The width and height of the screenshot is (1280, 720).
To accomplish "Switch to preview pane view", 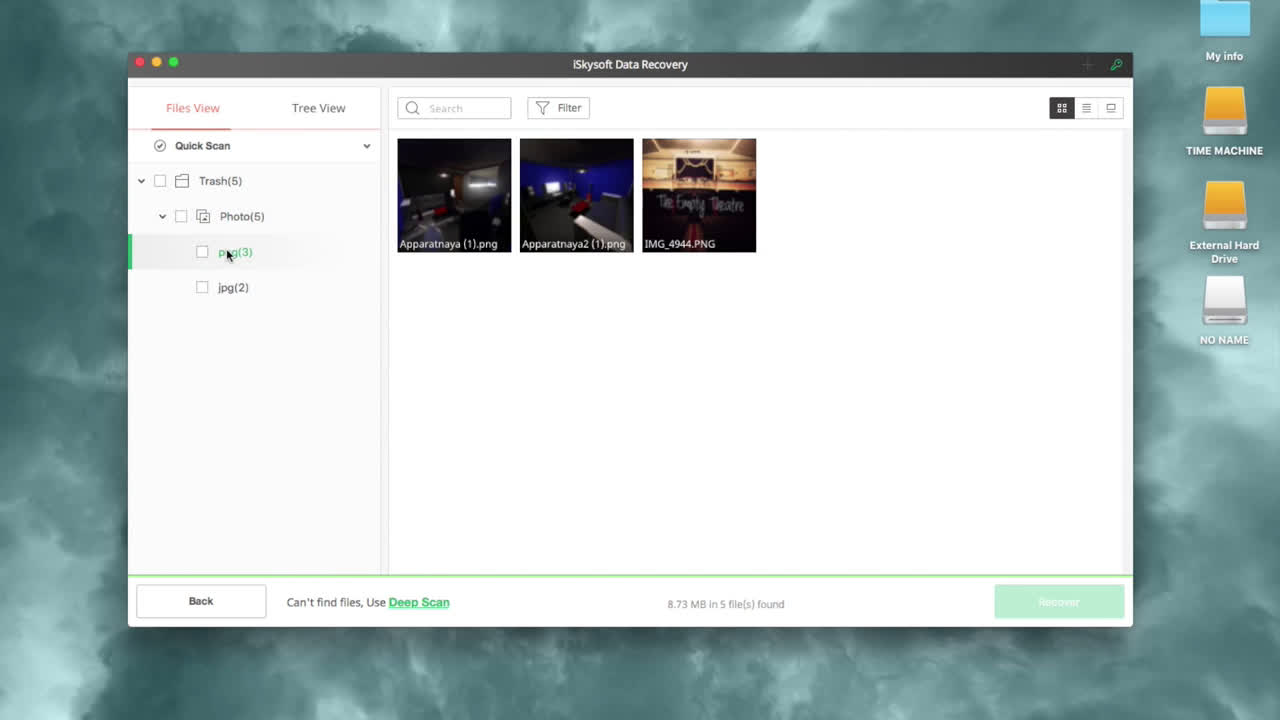I will coord(1111,108).
